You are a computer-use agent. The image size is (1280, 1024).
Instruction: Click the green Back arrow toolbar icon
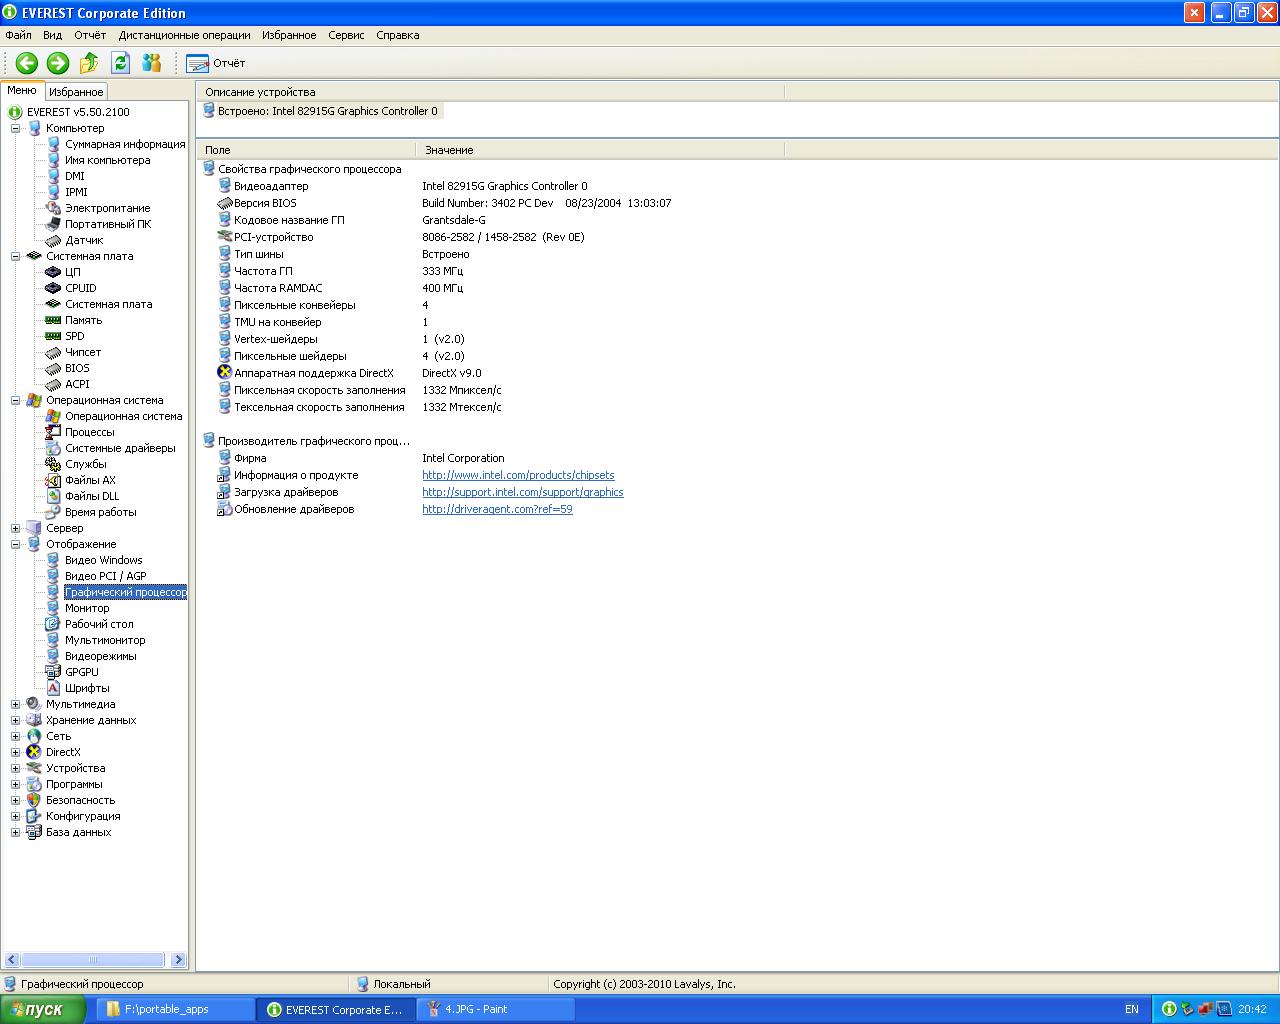coord(27,63)
